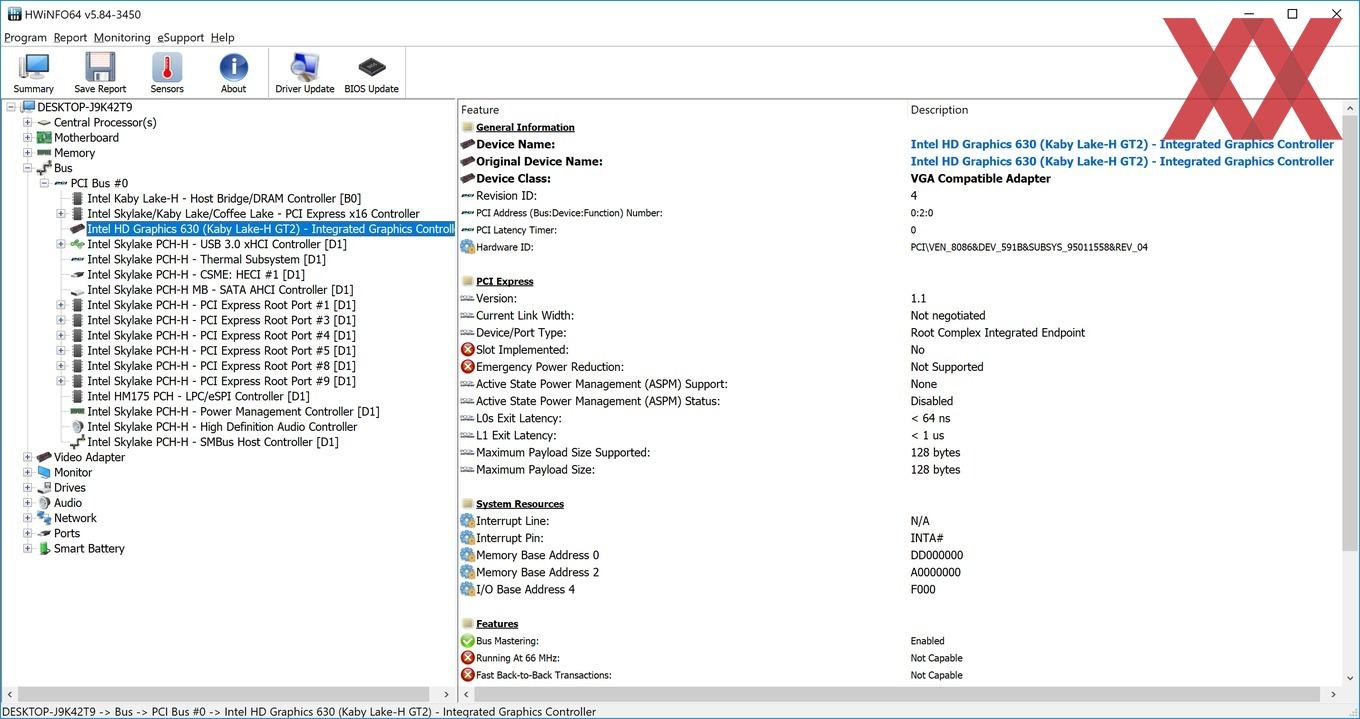The width and height of the screenshot is (1360, 719).
Task: Select SATA AHCI Controller entry
Action: coord(220,290)
